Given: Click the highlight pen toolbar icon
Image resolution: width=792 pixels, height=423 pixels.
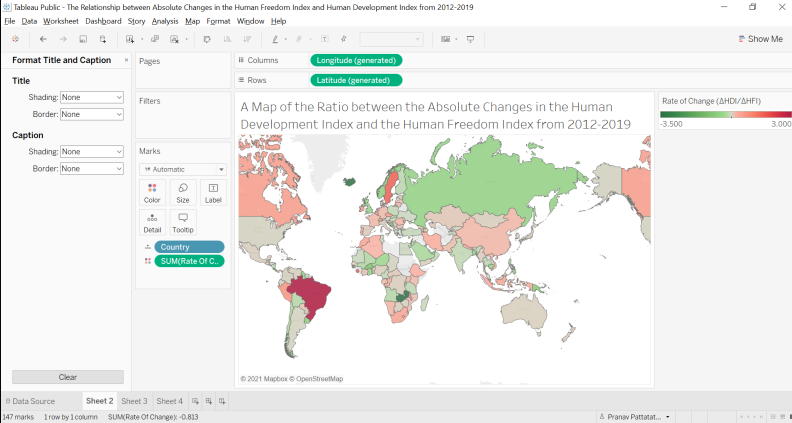Looking at the screenshot, I should (275, 39).
